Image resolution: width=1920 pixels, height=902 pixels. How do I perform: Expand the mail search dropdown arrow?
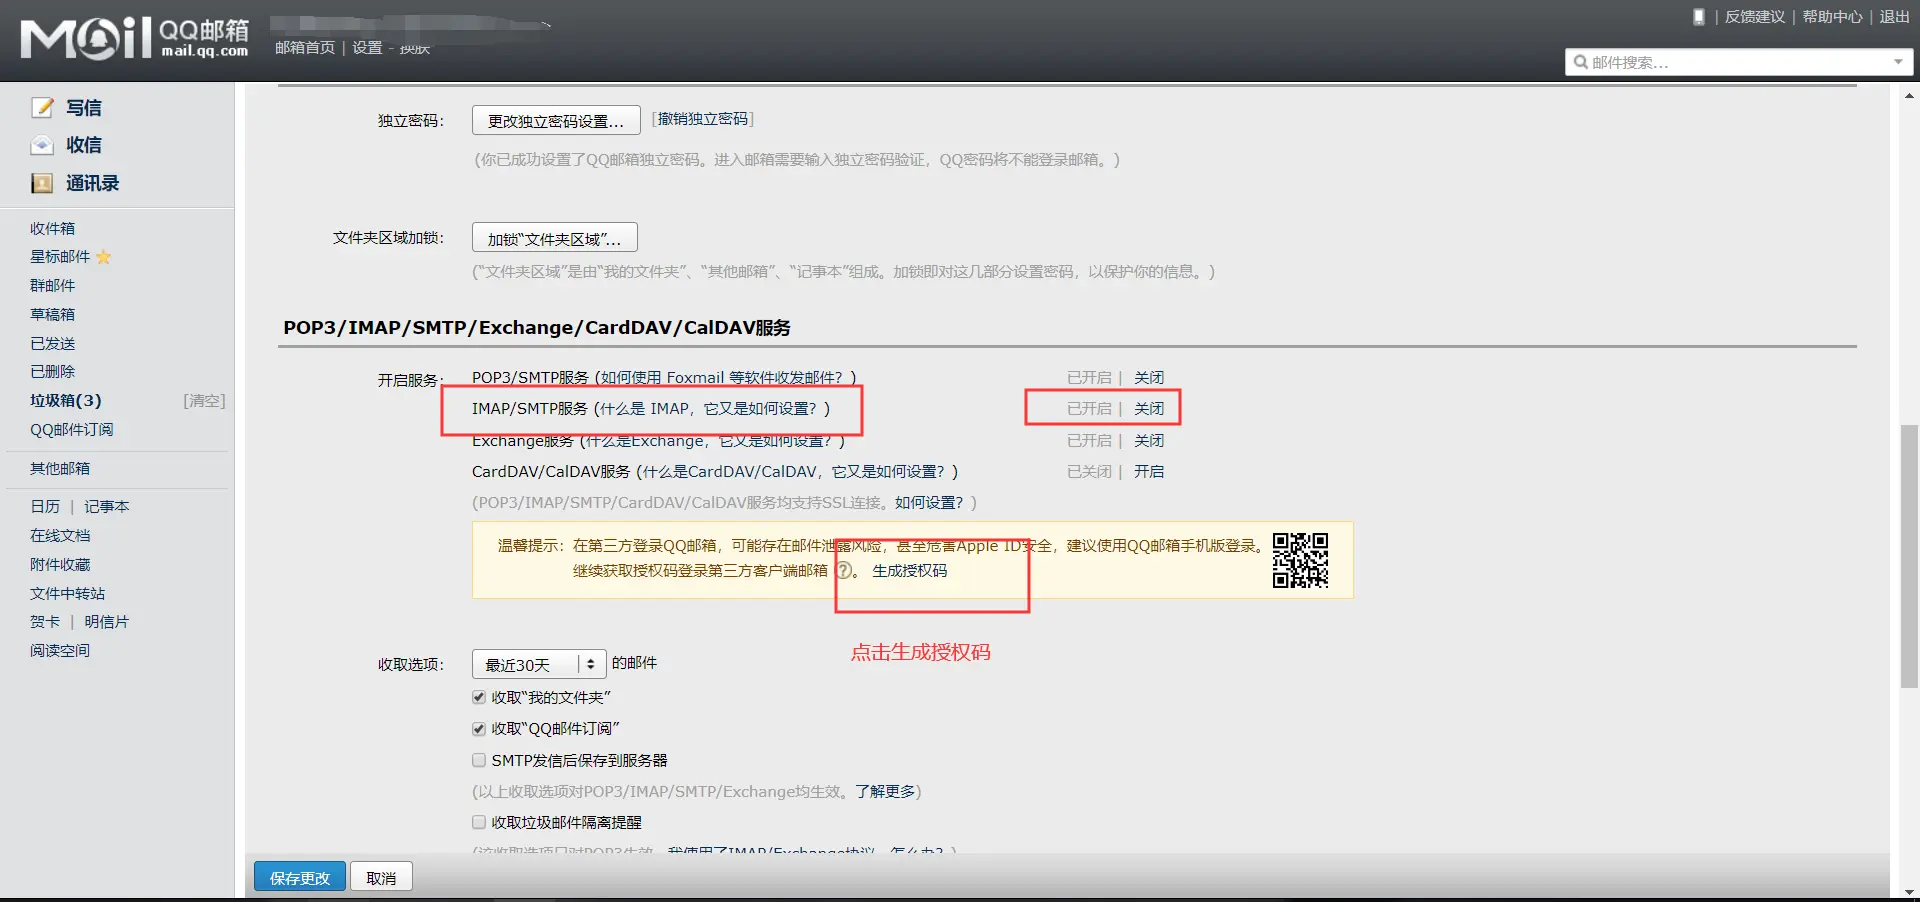(1898, 62)
